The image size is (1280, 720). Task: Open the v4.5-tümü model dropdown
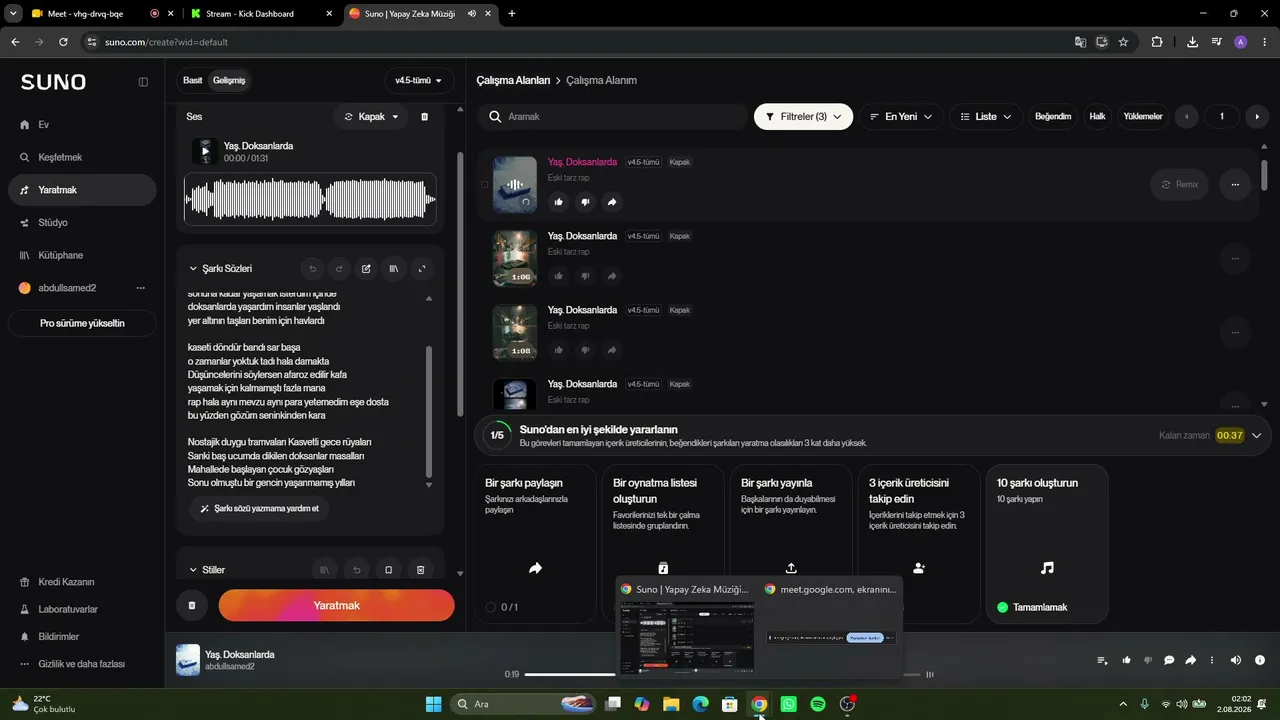point(419,81)
